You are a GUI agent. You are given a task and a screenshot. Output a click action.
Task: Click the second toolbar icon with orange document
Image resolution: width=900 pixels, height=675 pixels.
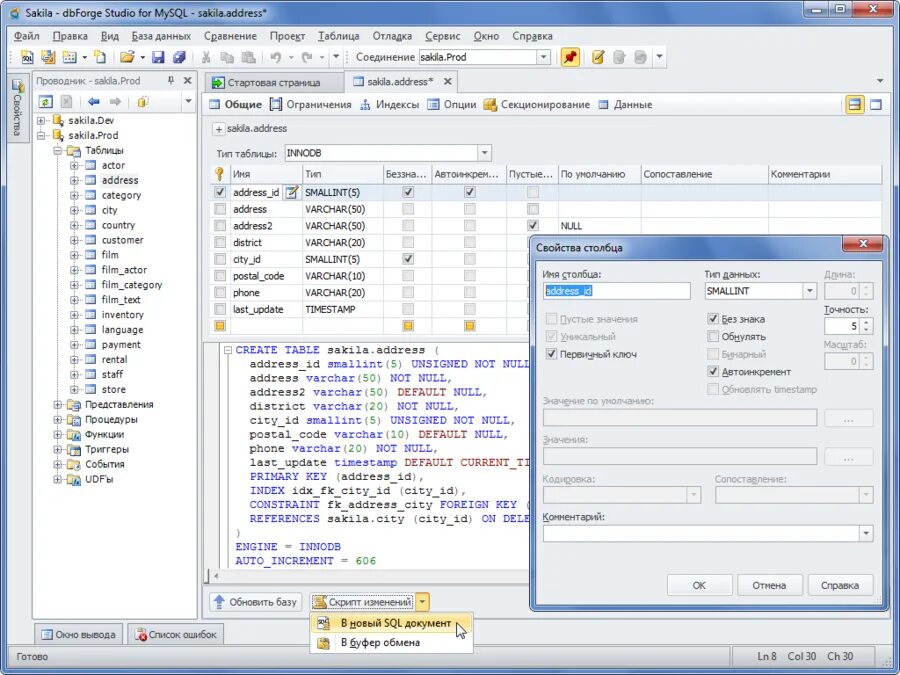click(48, 57)
